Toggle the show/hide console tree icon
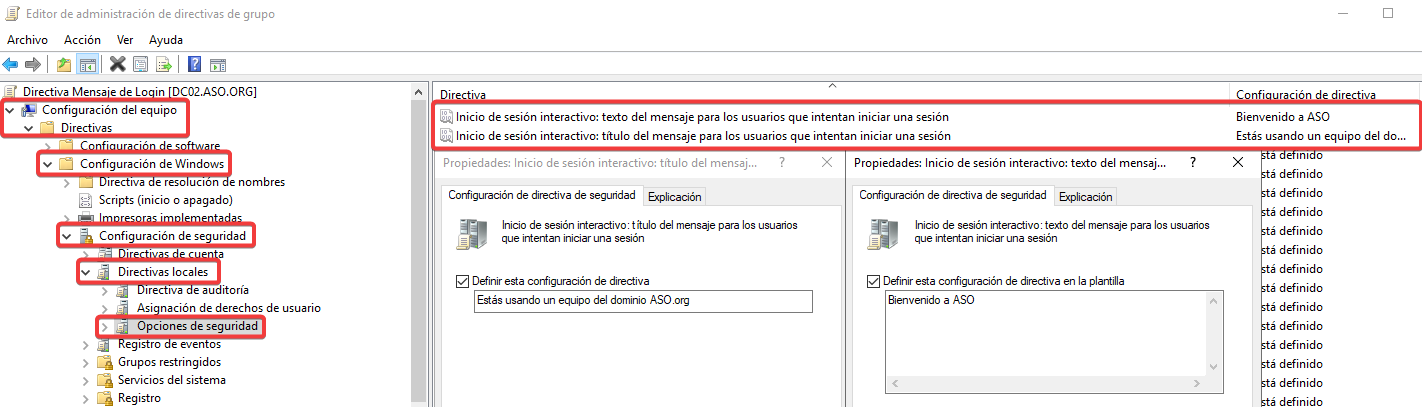Screen dimensions: 1422x407 click(x=88, y=65)
